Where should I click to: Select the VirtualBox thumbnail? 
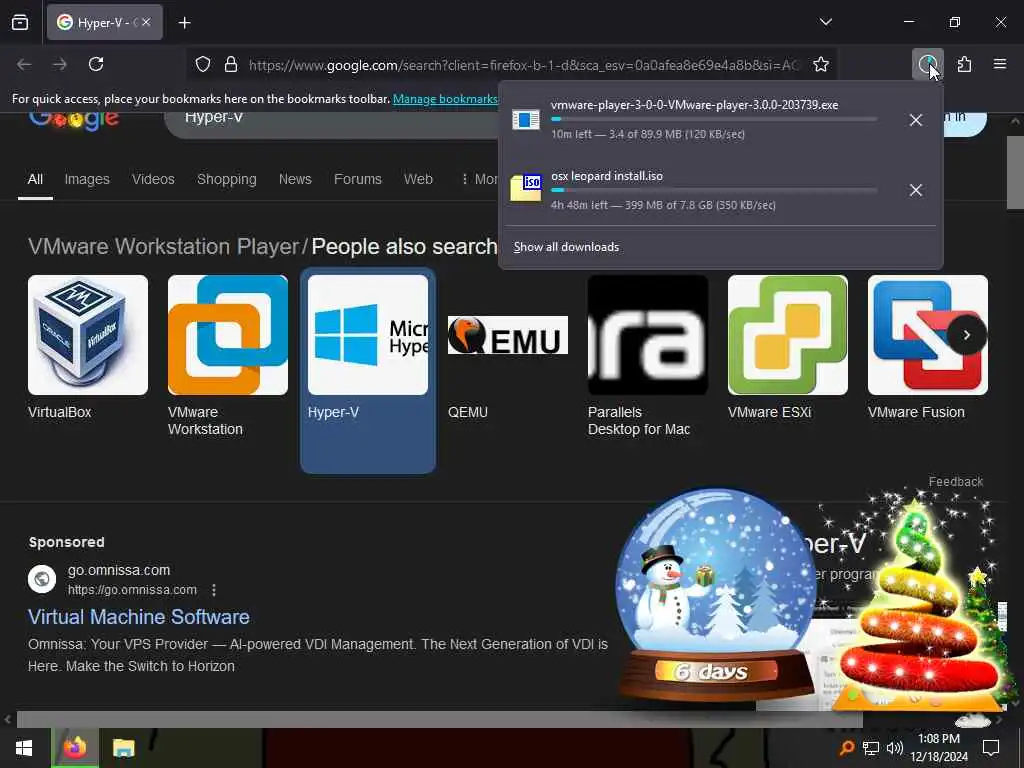(x=88, y=334)
